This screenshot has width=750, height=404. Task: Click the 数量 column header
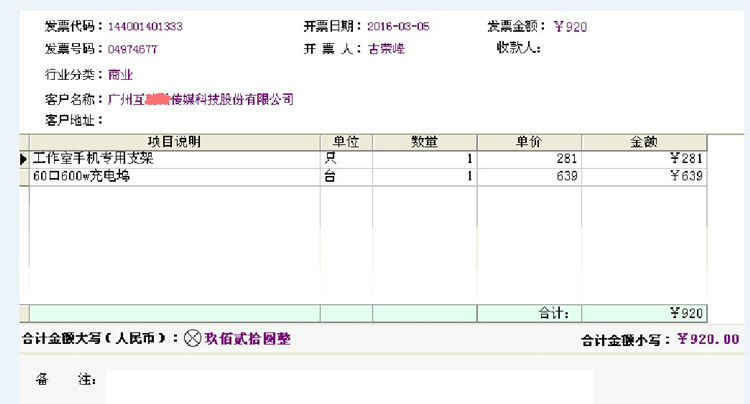click(424, 142)
